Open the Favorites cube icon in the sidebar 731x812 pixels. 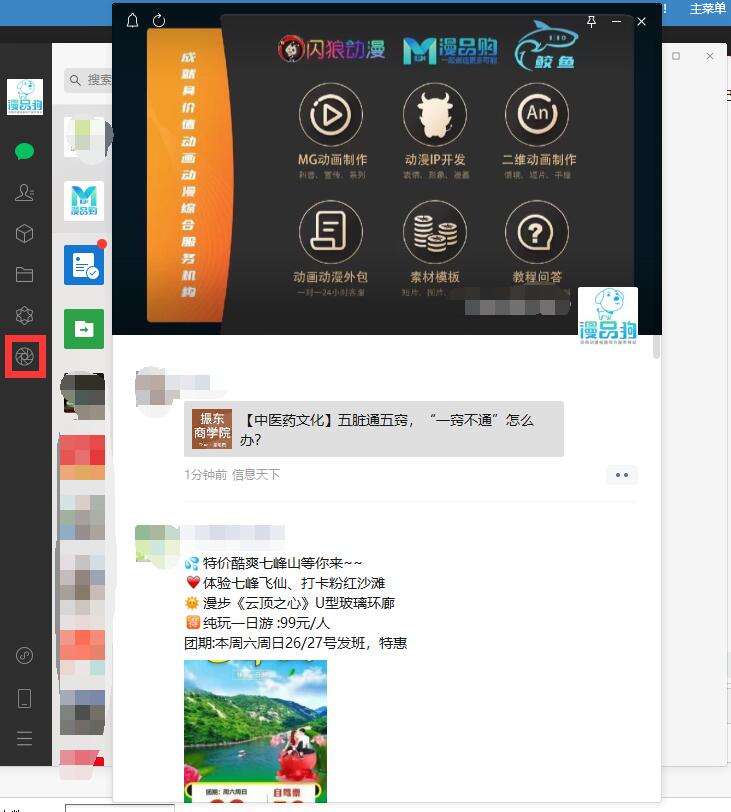click(x=24, y=234)
